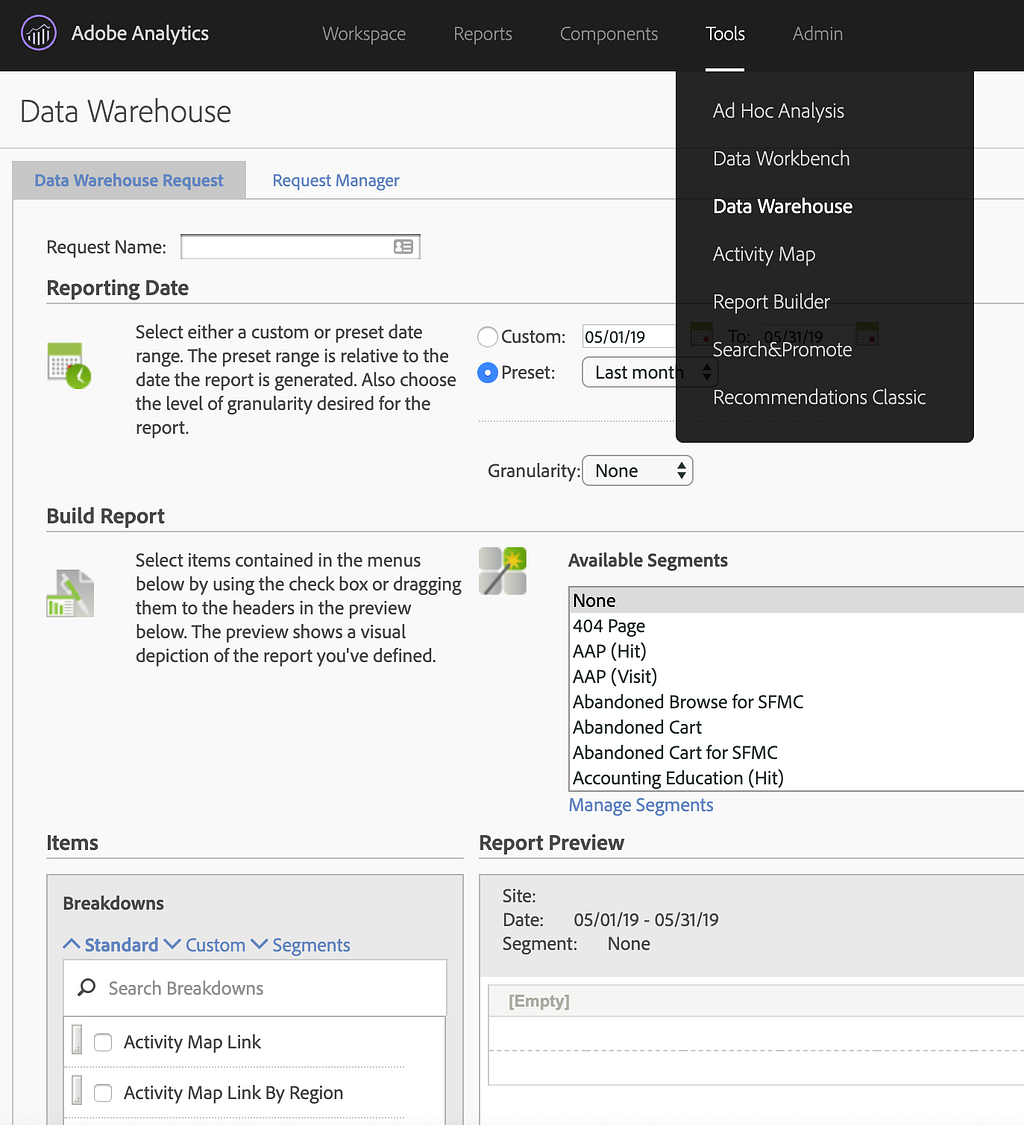Select the Custom date range radio button

pos(487,337)
